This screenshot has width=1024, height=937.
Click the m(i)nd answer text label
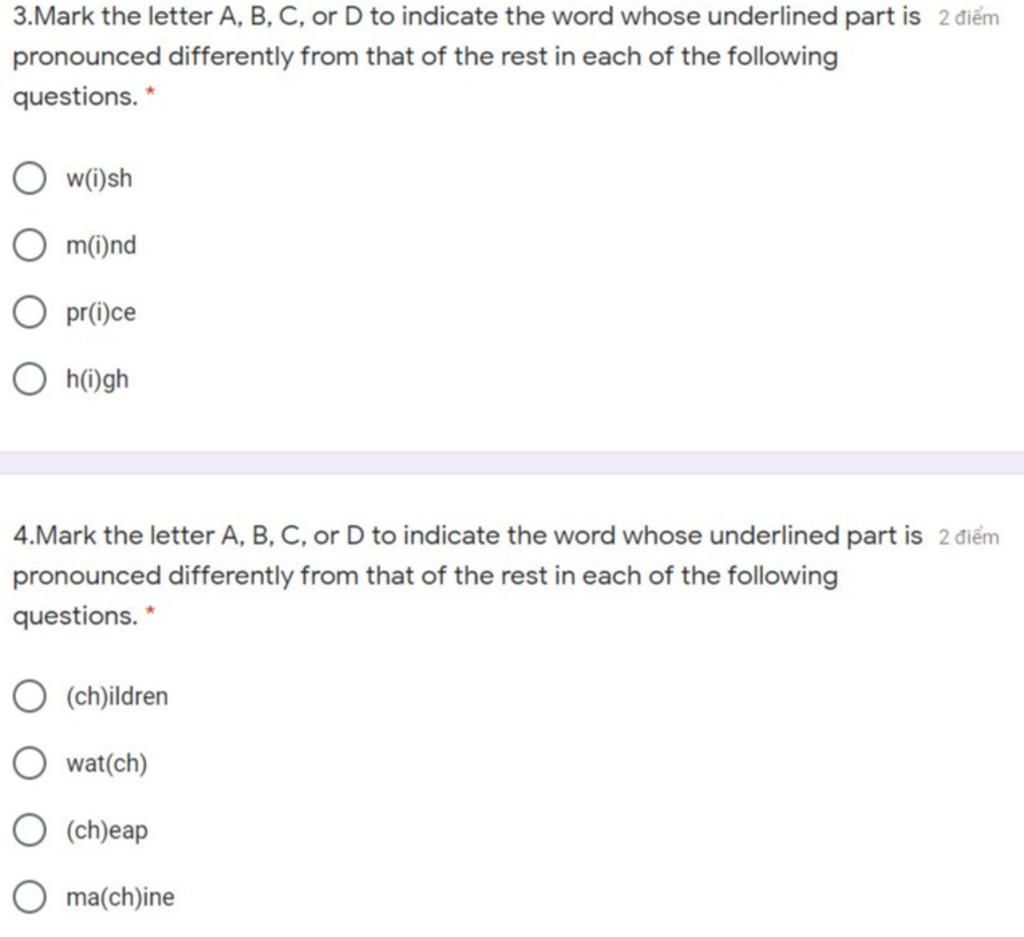point(101,246)
